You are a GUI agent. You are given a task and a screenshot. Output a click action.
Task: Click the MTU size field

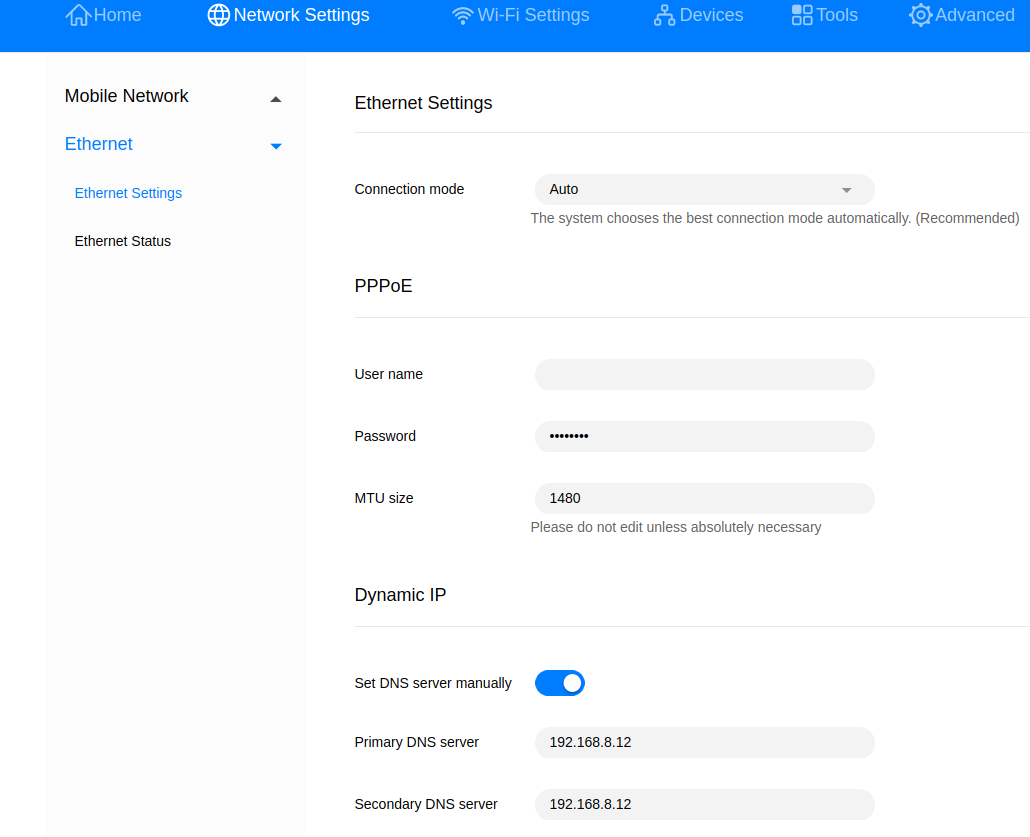pyautogui.click(x=704, y=499)
